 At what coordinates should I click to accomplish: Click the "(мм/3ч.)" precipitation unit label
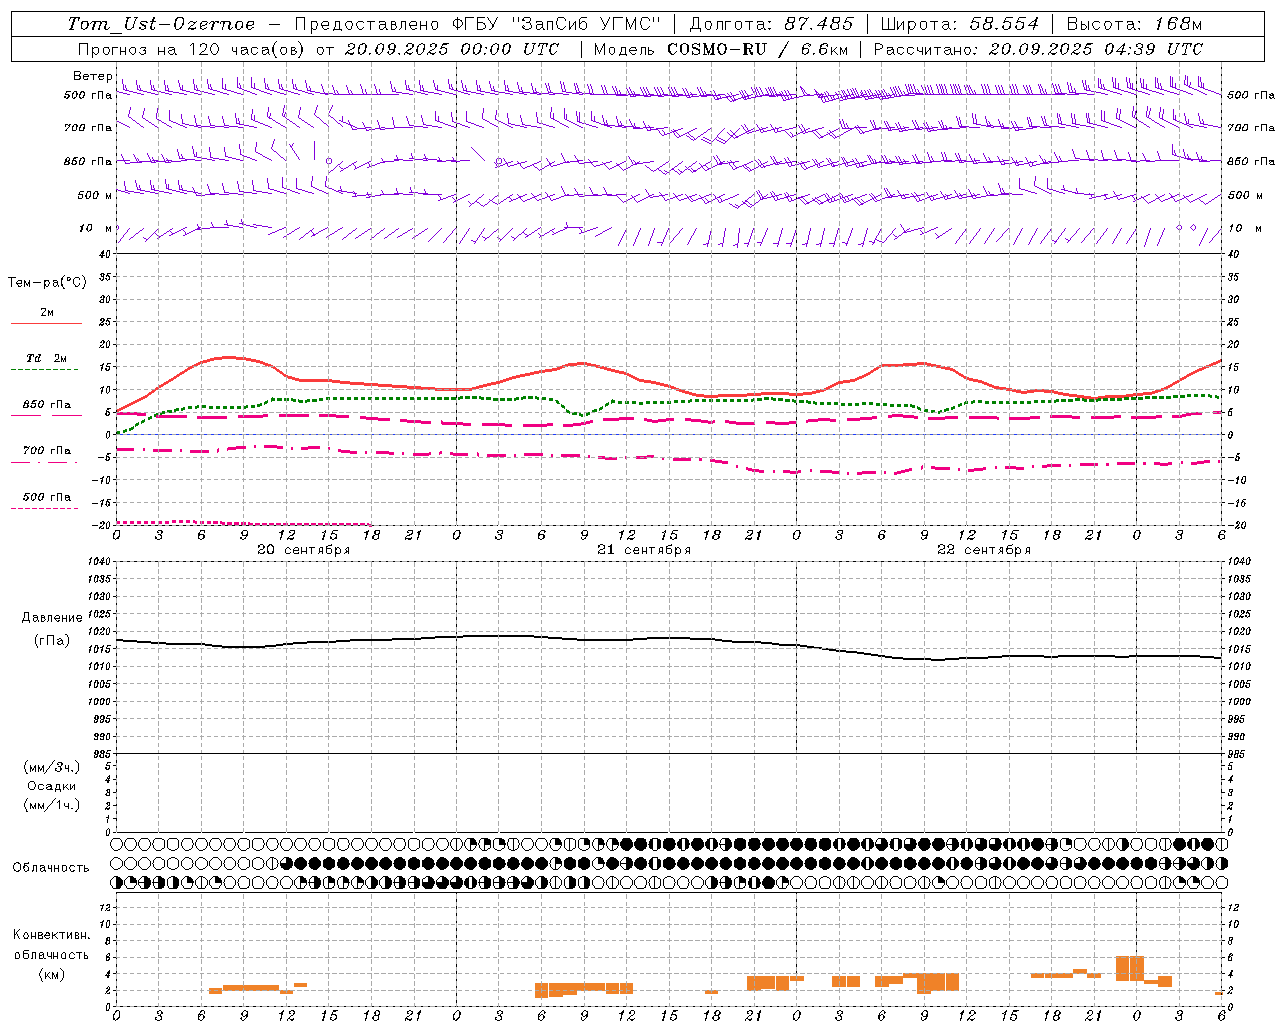(x=52, y=767)
